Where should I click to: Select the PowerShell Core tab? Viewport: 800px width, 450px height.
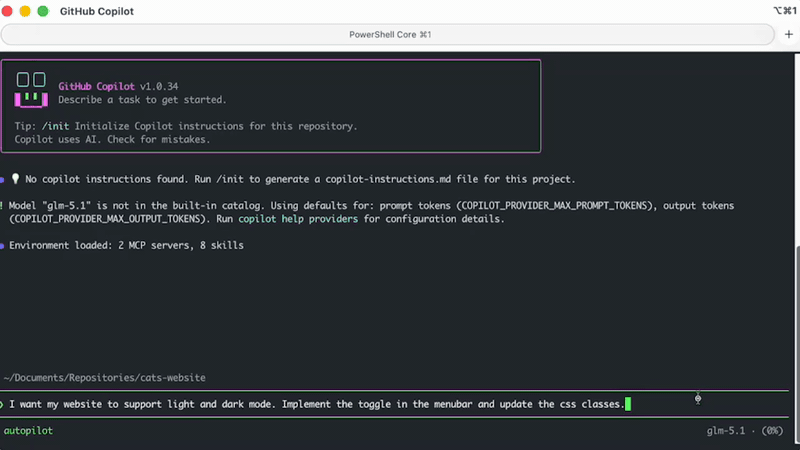pyautogui.click(x=388, y=34)
